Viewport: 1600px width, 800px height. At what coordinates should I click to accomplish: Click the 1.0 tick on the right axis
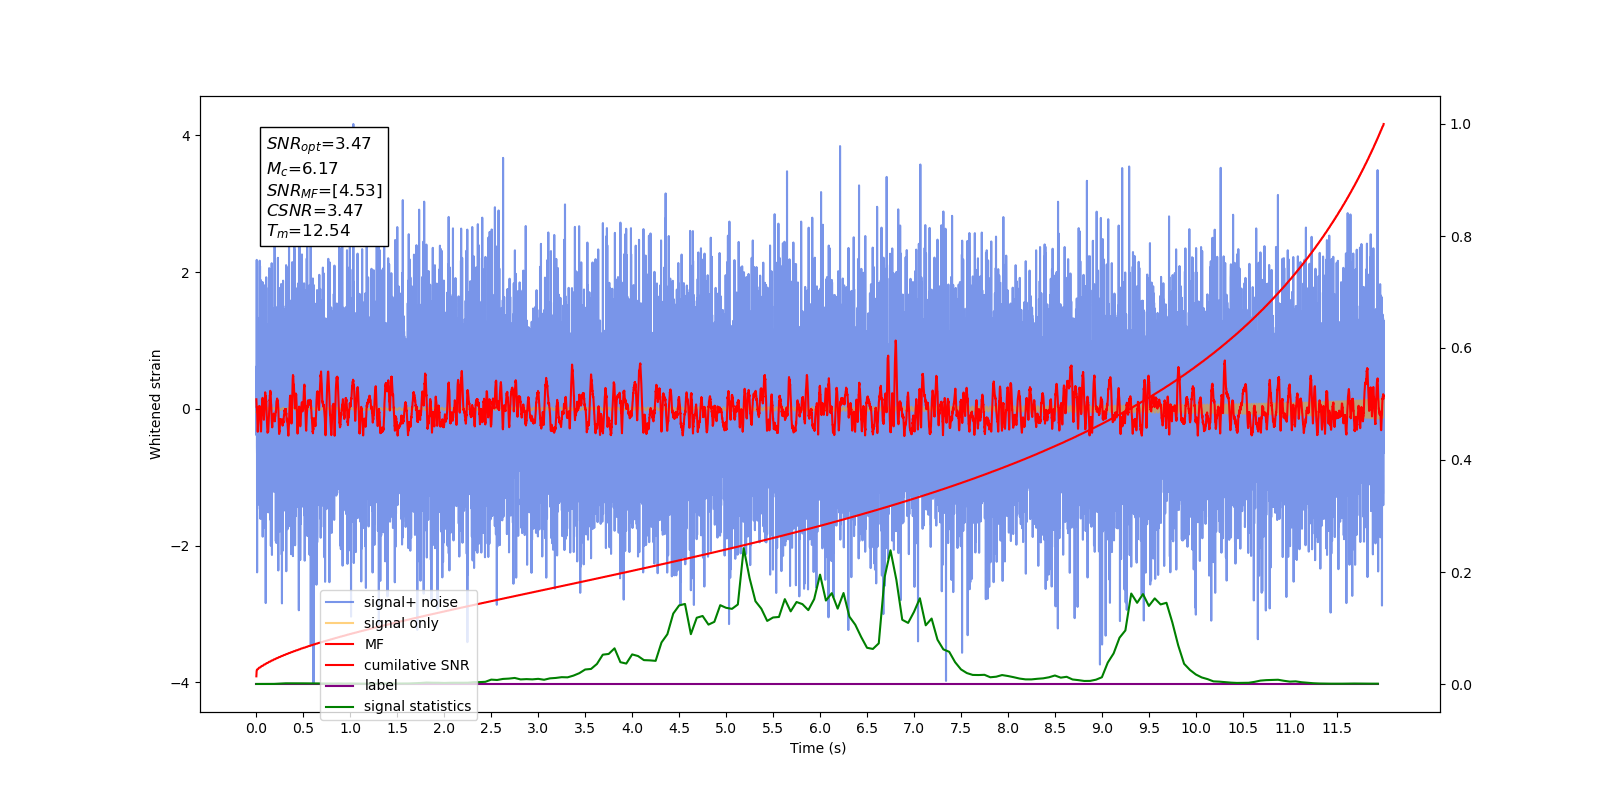coord(1461,124)
